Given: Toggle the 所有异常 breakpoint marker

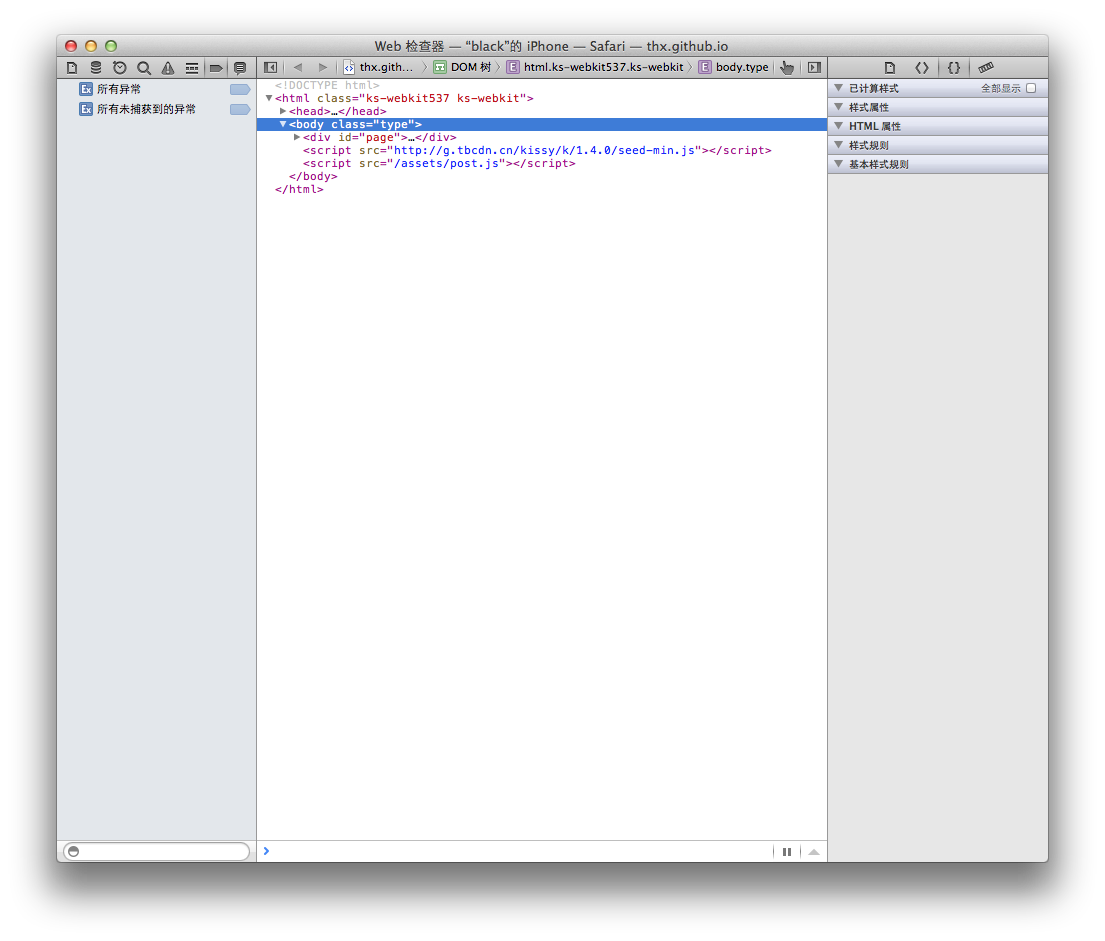Looking at the screenshot, I should 240,90.
